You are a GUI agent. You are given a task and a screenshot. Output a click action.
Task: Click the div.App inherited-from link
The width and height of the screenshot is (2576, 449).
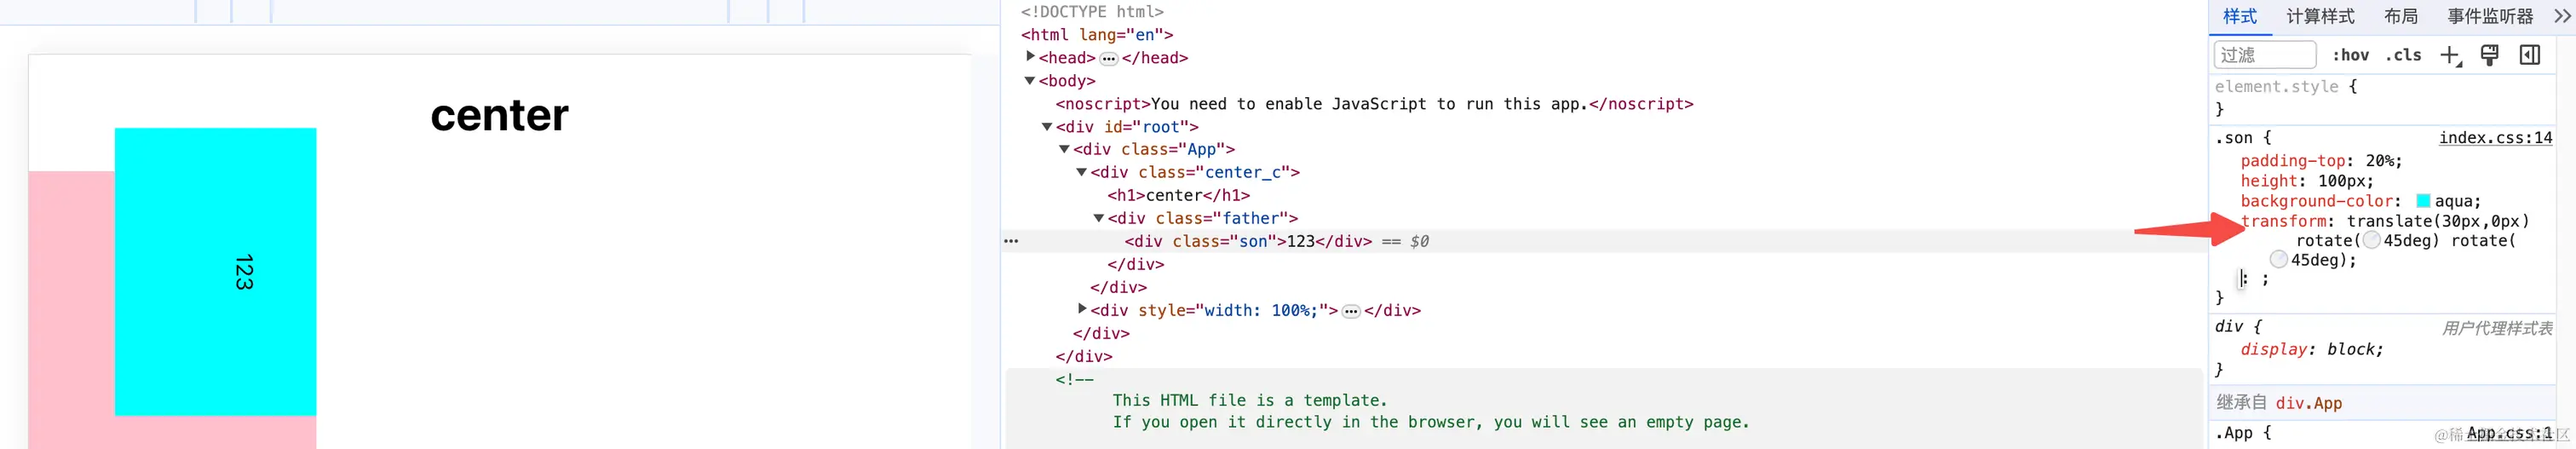[x=2309, y=403]
